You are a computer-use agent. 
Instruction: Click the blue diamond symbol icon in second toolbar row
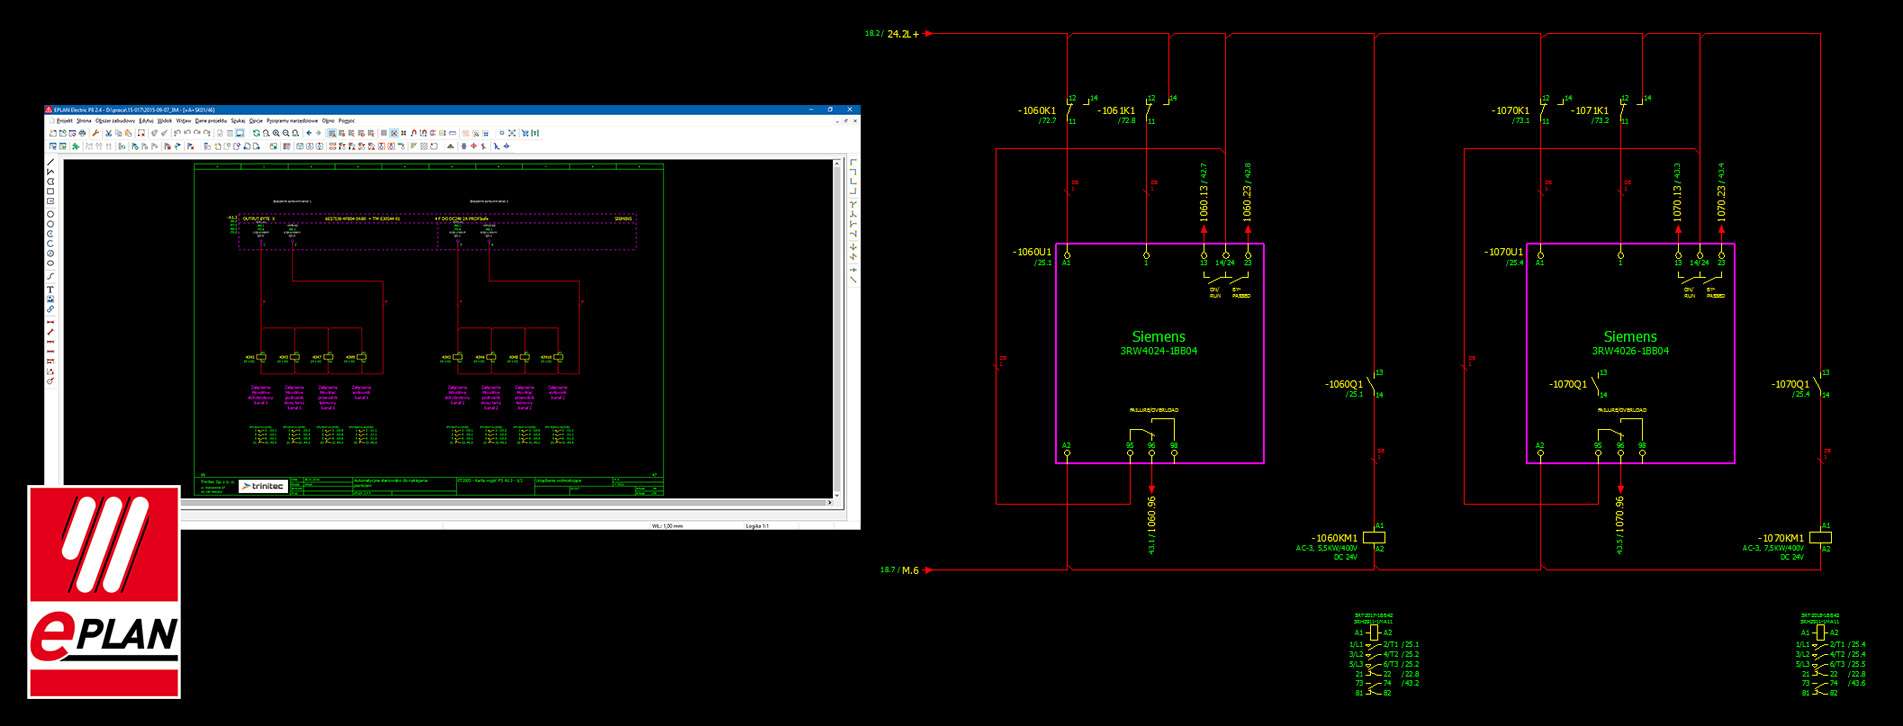[506, 147]
